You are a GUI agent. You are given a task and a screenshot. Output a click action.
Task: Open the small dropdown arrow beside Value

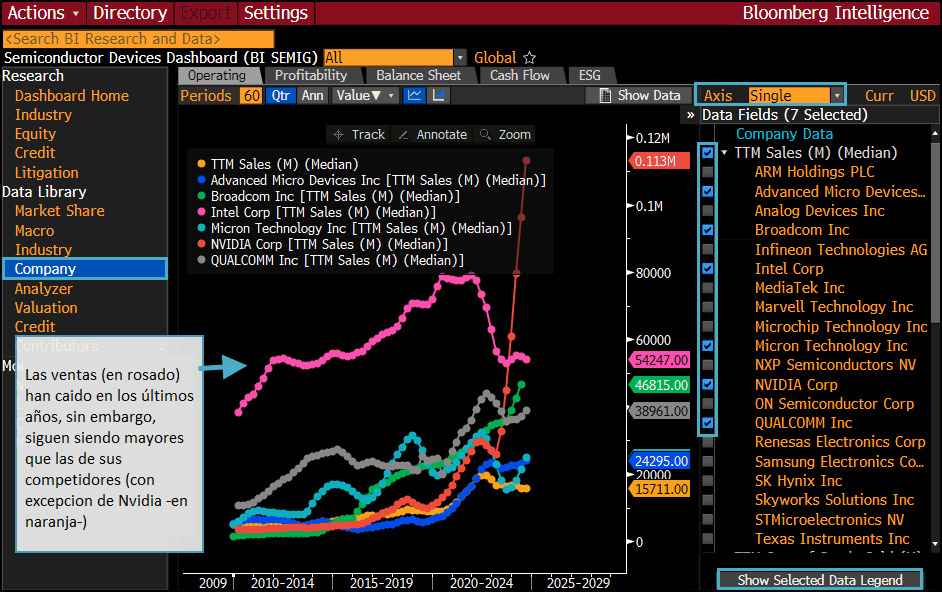(391, 96)
